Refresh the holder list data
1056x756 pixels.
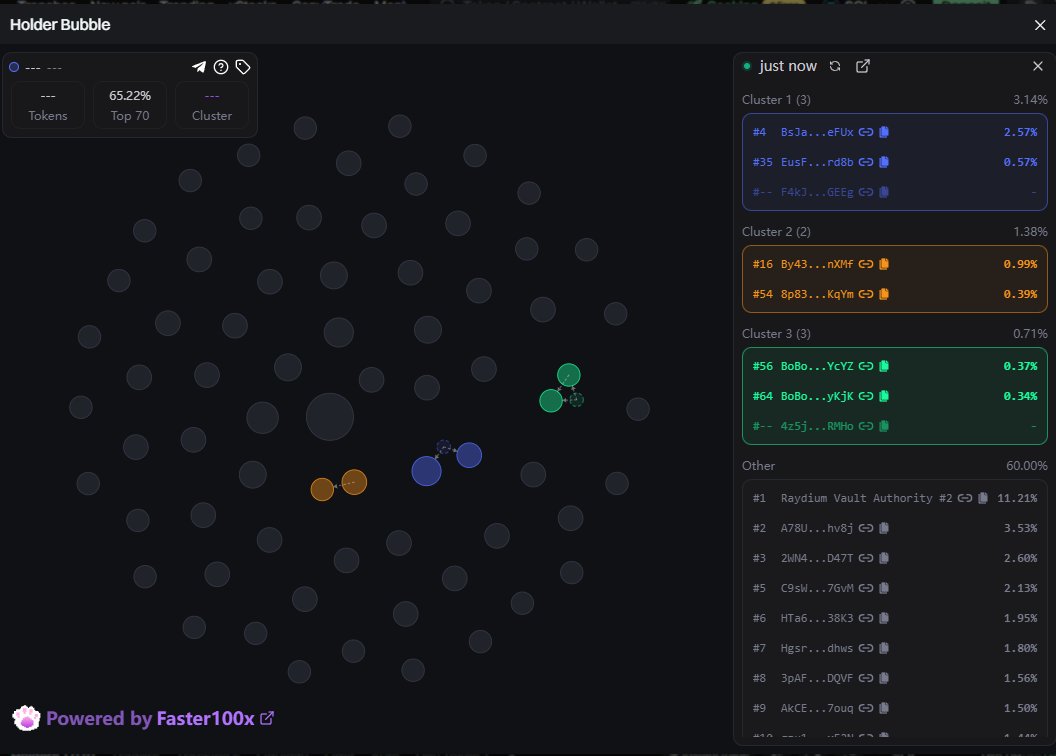[x=835, y=66]
